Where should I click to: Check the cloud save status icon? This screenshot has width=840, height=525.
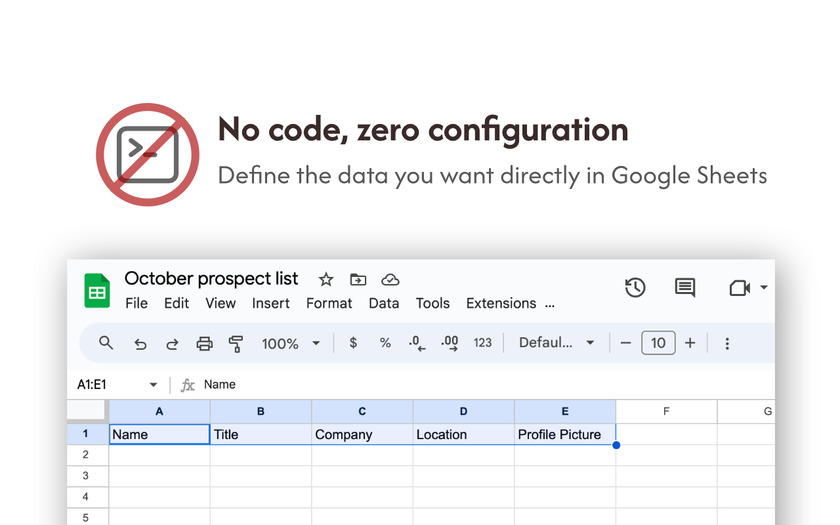click(391, 279)
